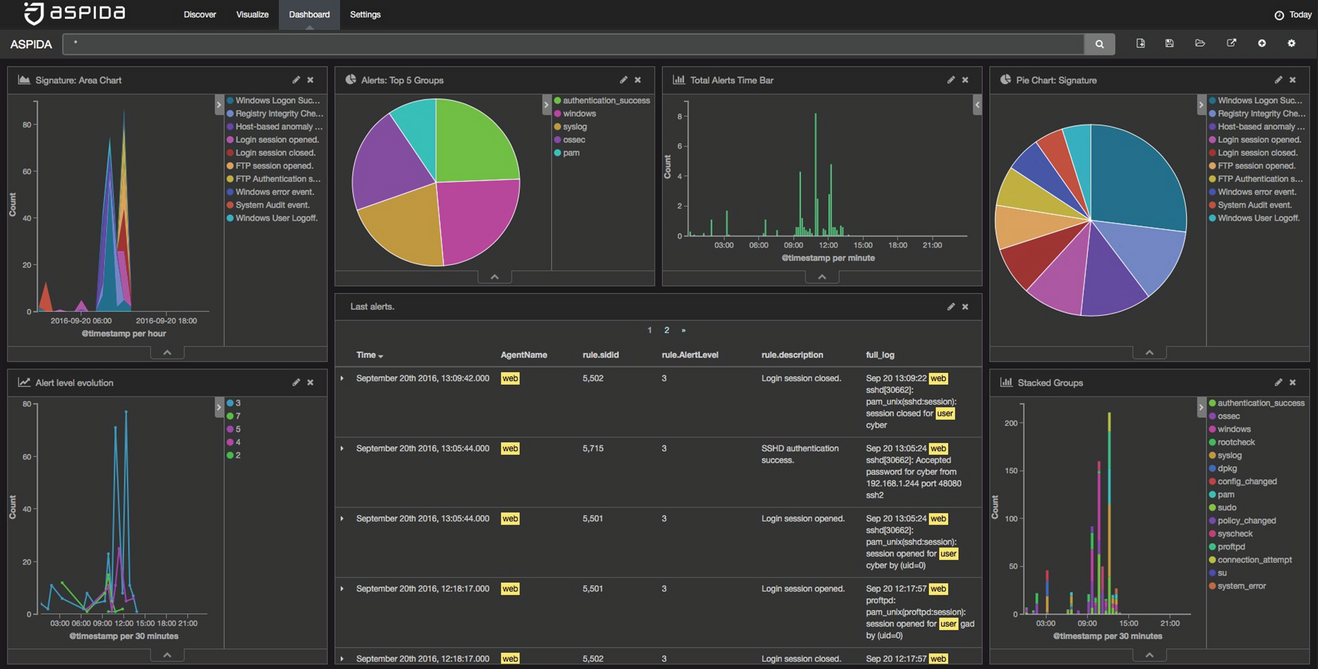Edit the Last alerts panel
The image size is (1318, 669).
click(951, 307)
